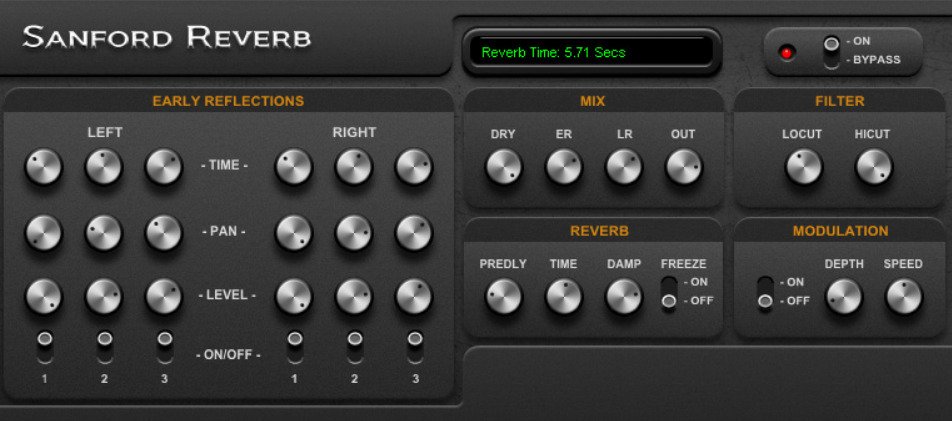The width and height of the screenshot is (952, 421).
Task: Click the Left Pan knob for reflection 1
Action: coord(43,233)
